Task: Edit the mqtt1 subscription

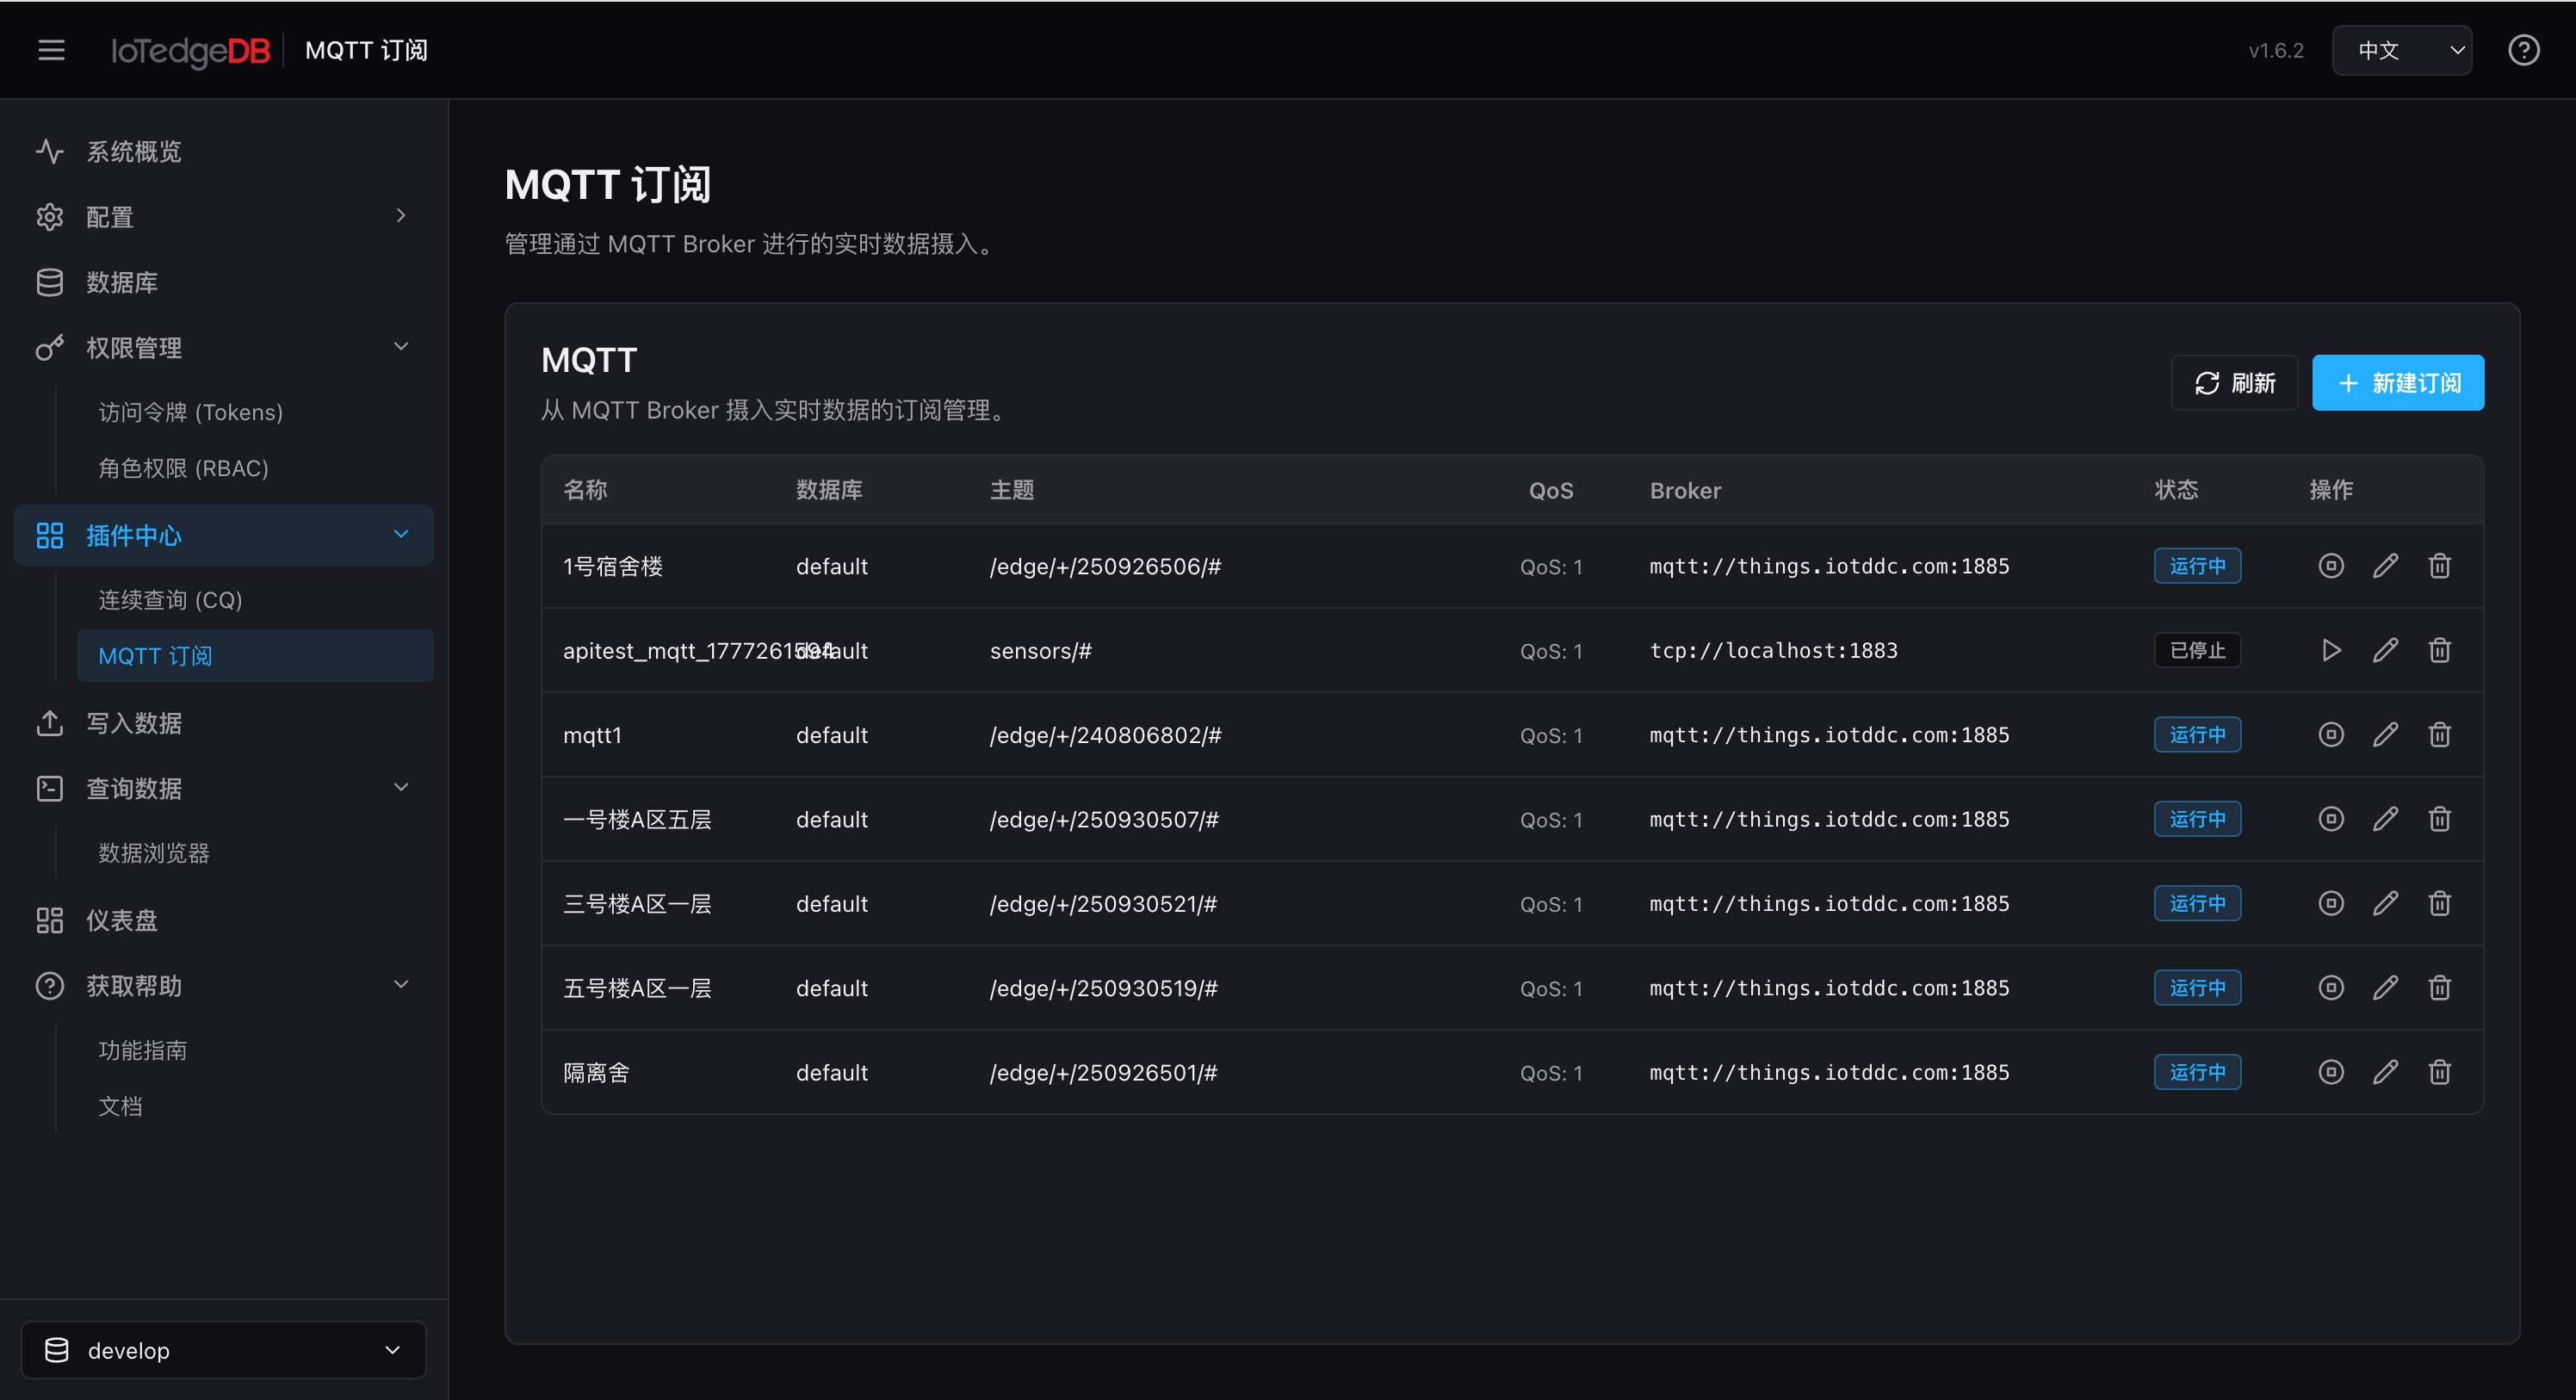Action: click(2386, 735)
